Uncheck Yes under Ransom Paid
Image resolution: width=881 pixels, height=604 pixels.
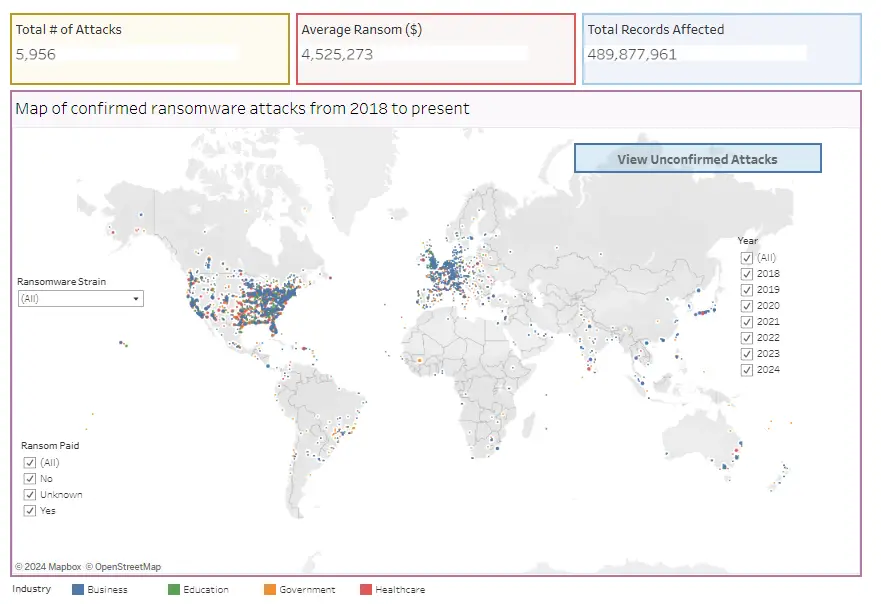(30, 510)
